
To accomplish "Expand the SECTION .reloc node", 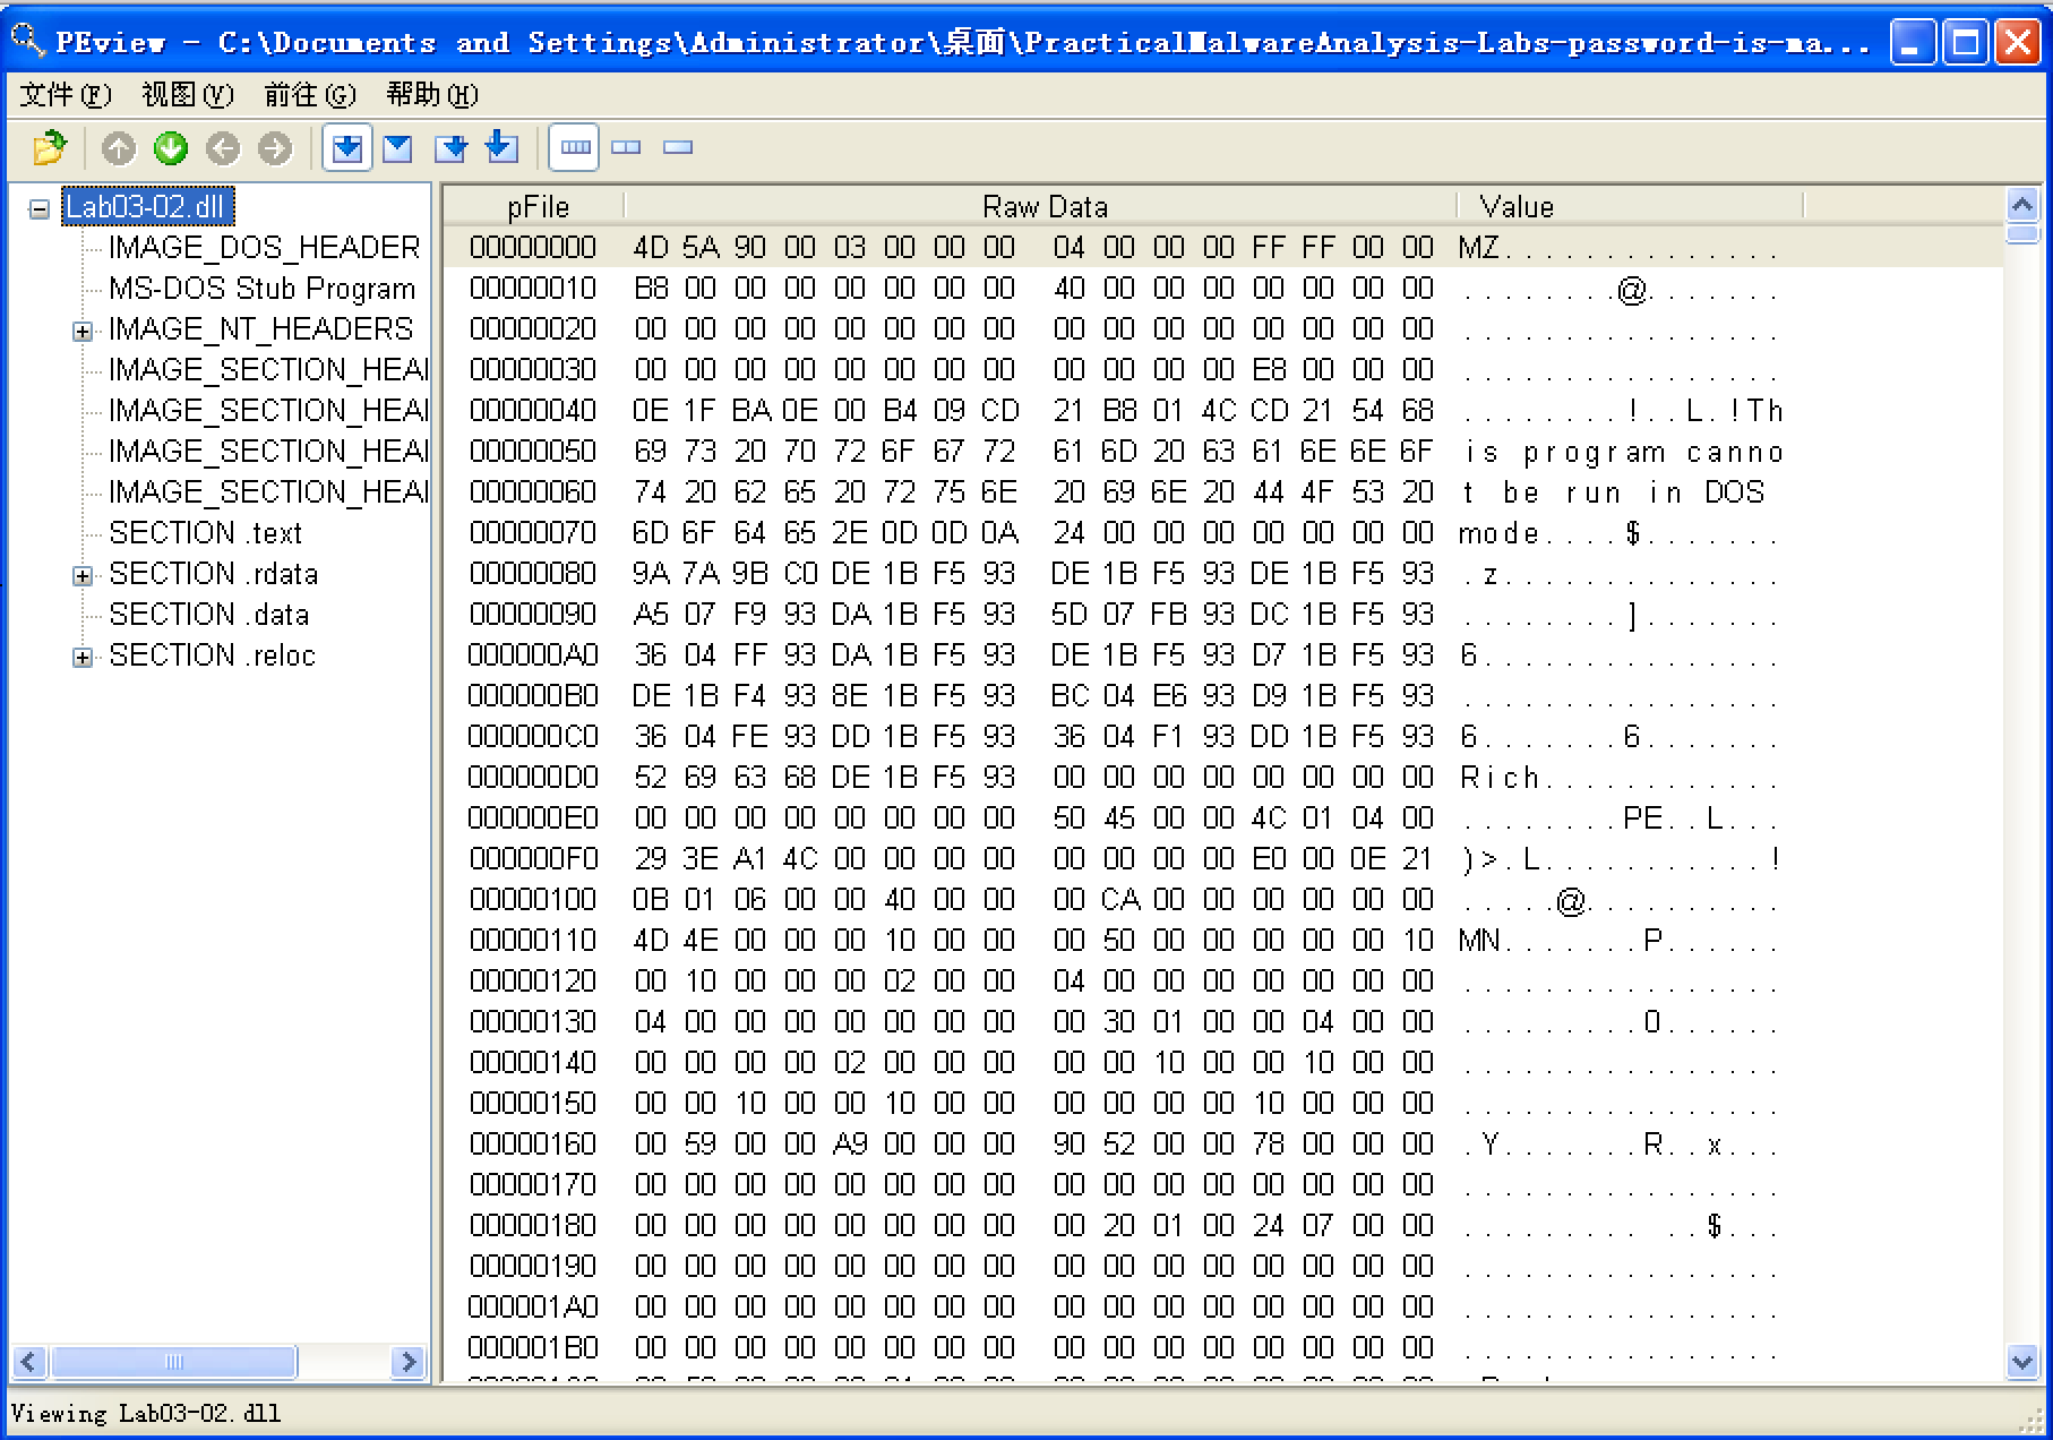I will coord(83,658).
